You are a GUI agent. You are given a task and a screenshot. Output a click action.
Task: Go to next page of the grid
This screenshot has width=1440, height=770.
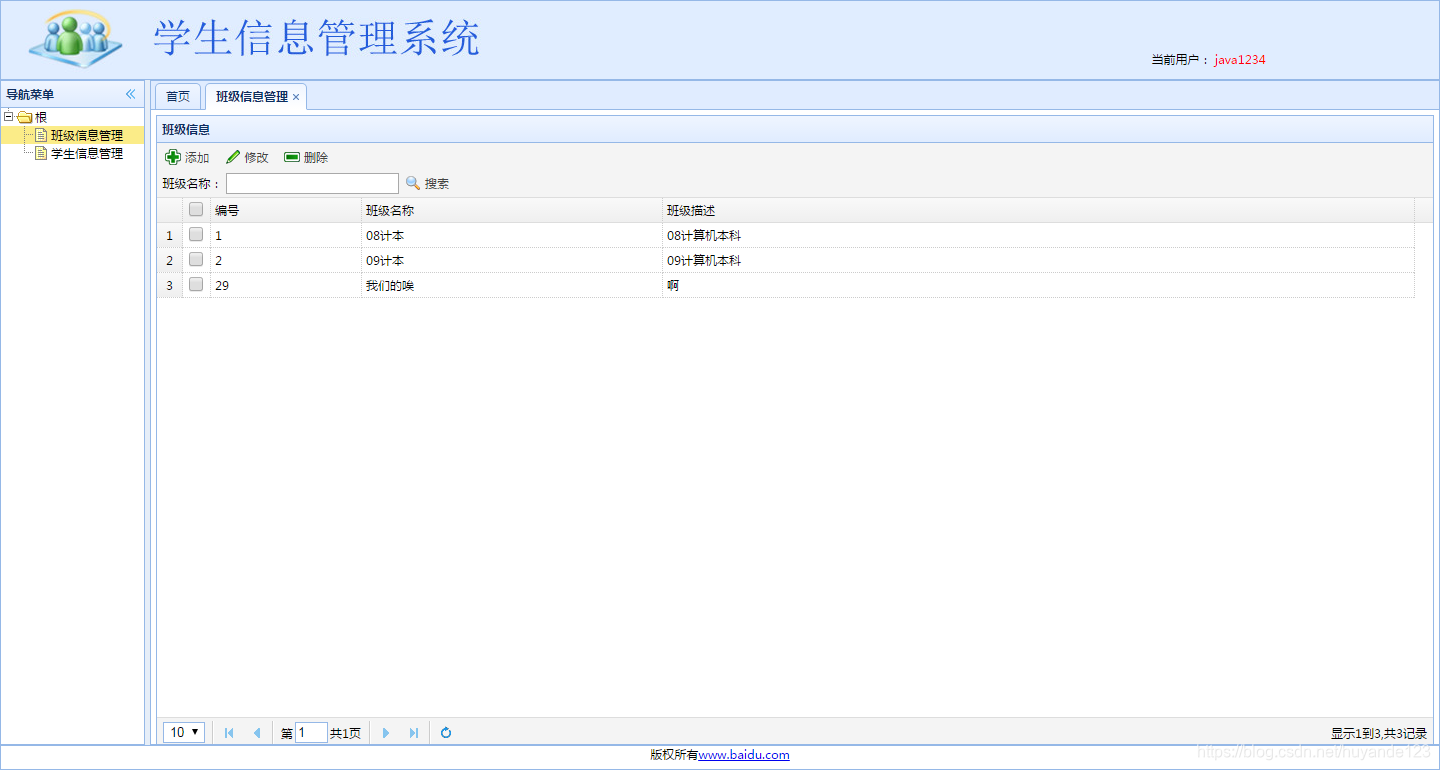[386, 733]
